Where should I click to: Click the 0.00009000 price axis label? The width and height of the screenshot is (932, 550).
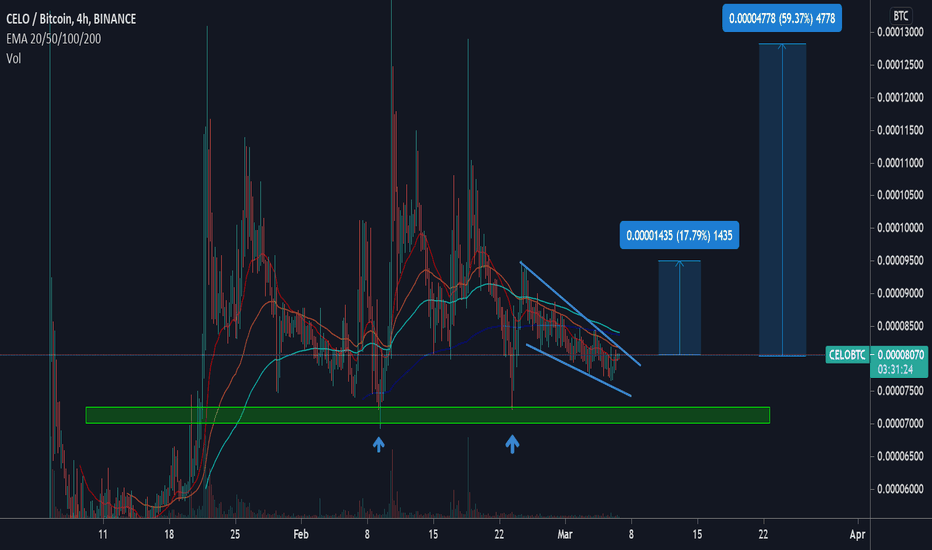coord(900,293)
